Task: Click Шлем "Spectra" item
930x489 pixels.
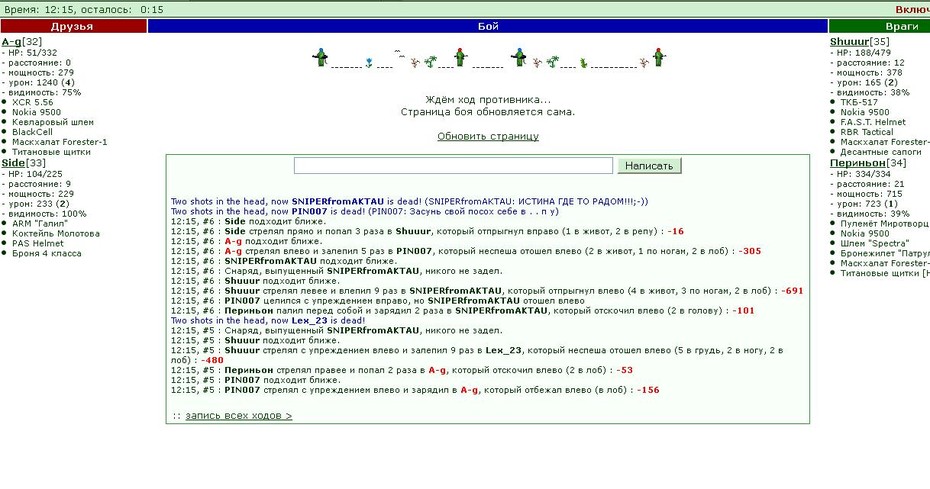Action: point(874,243)
